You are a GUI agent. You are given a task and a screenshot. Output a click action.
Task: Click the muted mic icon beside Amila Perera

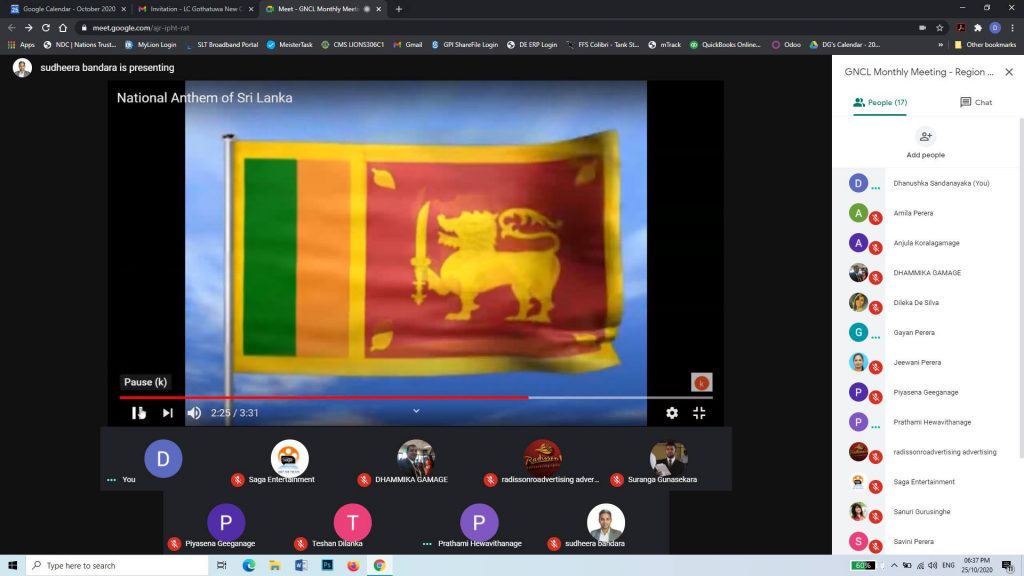pos(876,218)
